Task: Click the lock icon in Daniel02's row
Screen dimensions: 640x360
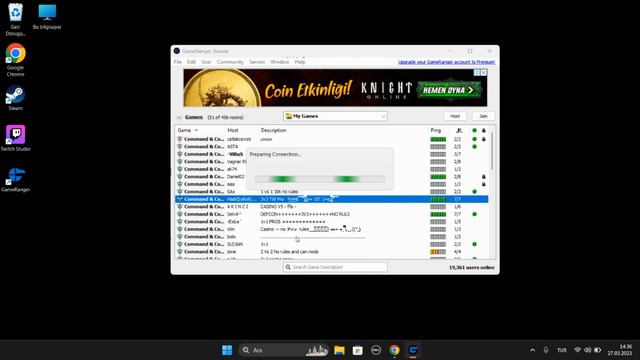Action: pyautogui.click(x=484, y=177)
